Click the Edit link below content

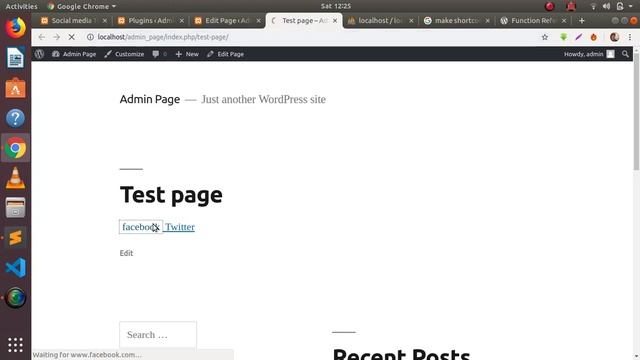[x=126, y=253]
